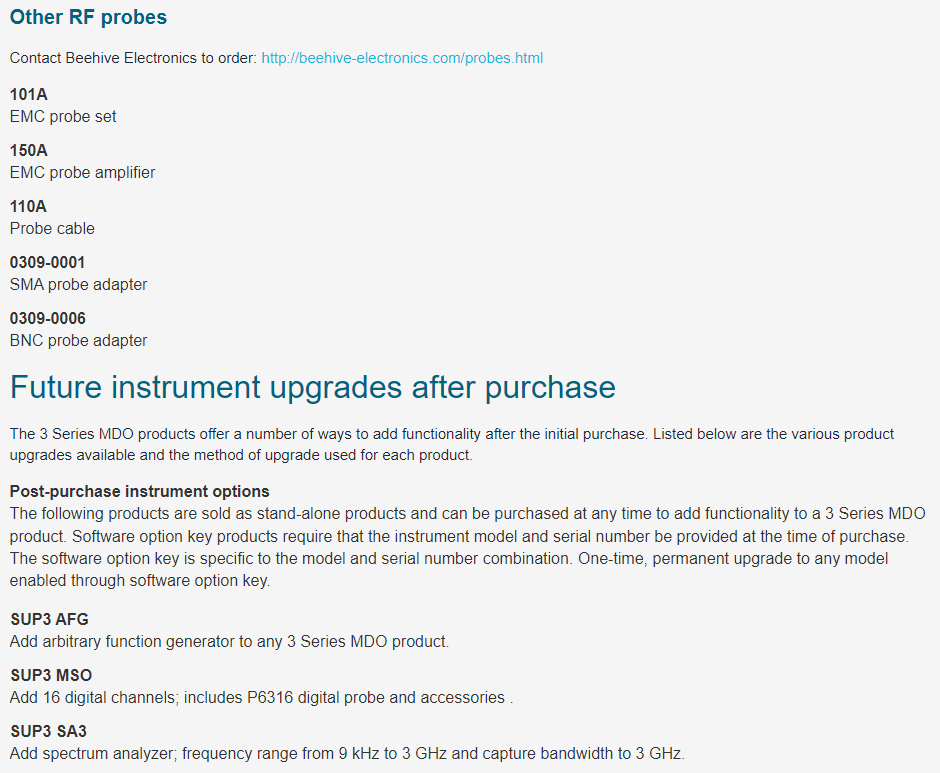
Task: Select the 0309-0001 part number
Action: 47,262
